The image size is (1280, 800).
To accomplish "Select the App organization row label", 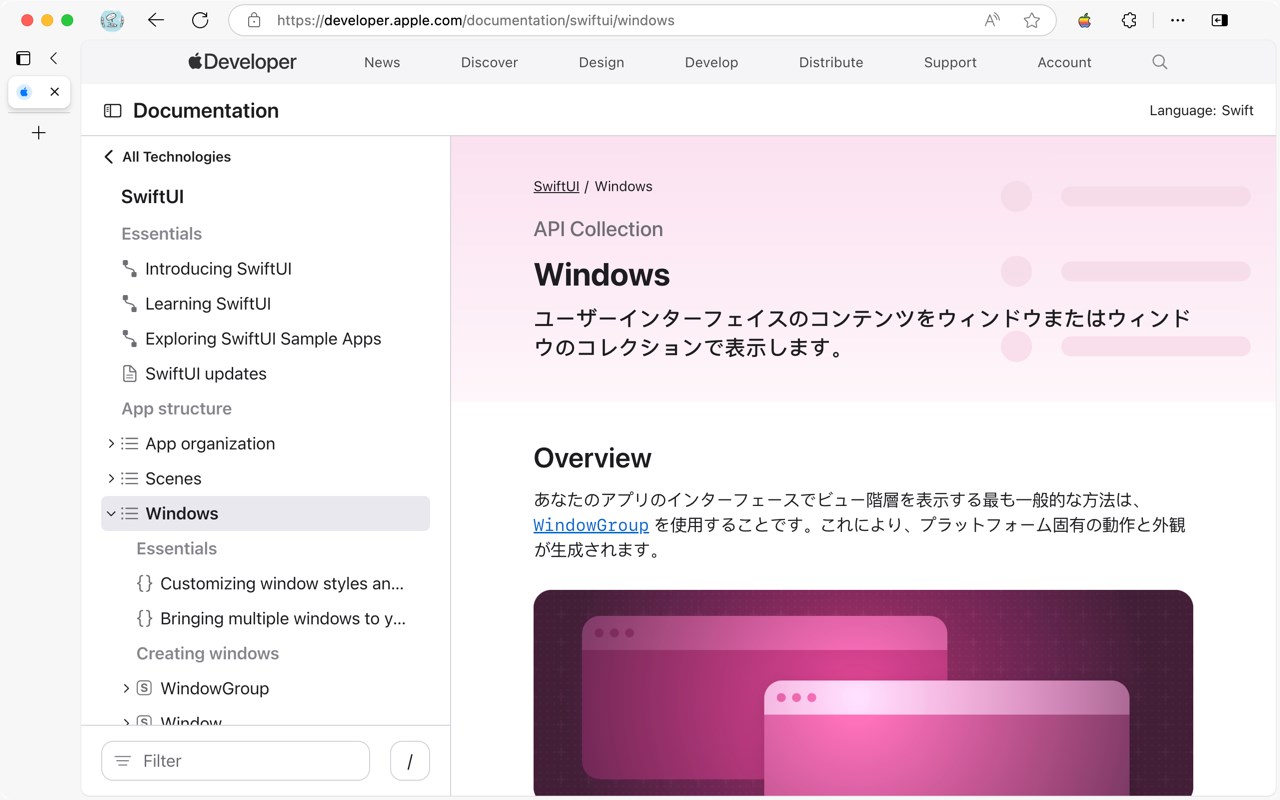I will pos(210,444).
